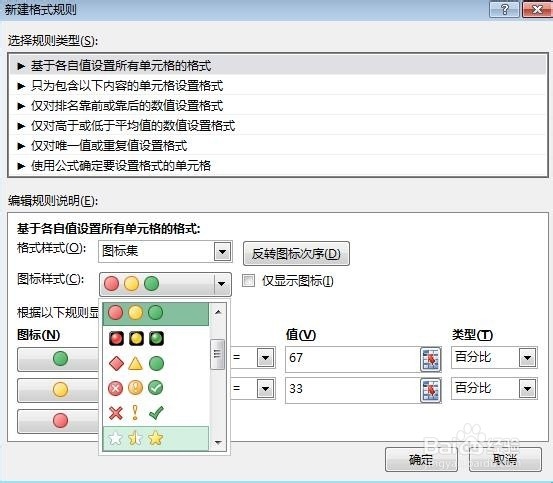
Task: Select rule 只为包含以下内容的单元格设置格式
Action: [x=278, y=86]
